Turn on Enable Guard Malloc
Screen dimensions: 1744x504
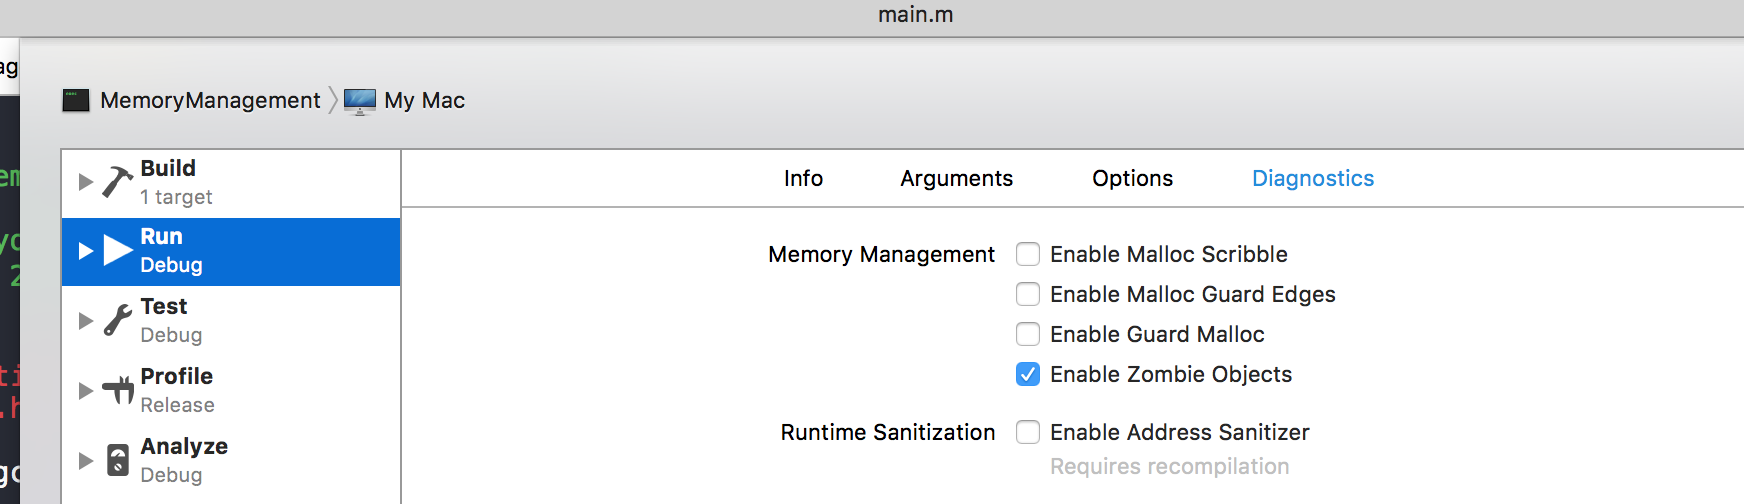coord(1028,334)
